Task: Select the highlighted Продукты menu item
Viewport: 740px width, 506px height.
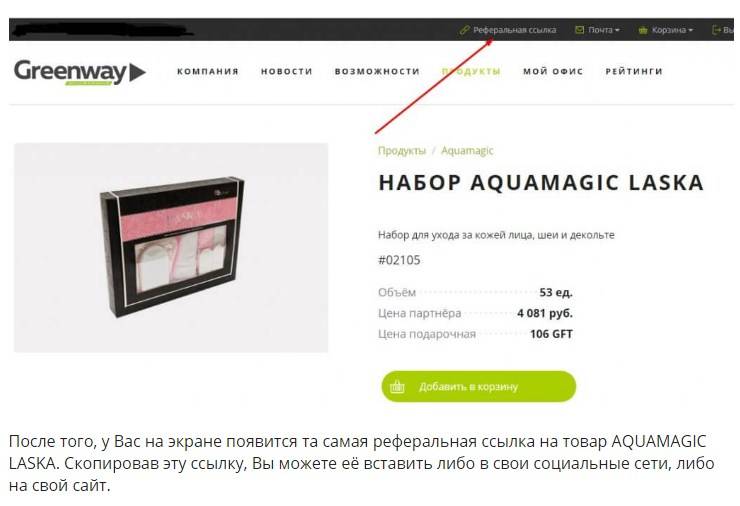Action: (x=471, y=71)
